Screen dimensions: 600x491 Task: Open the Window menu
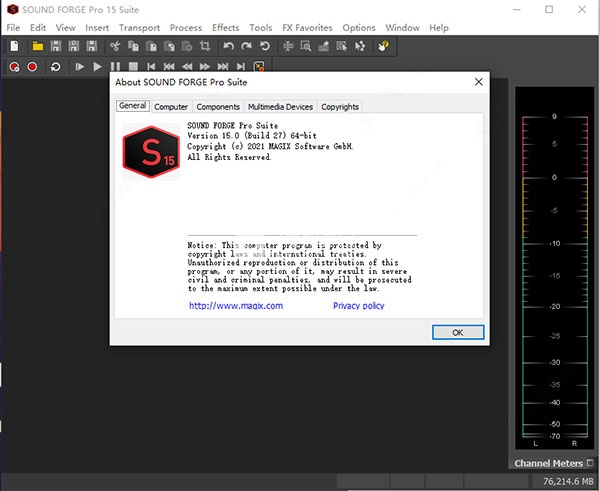pos(402,28)
